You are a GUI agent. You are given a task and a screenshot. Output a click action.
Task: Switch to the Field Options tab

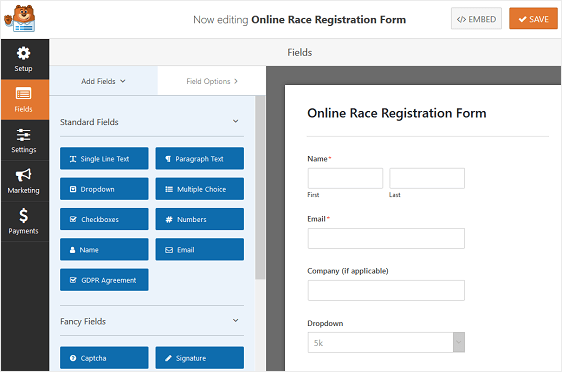(212, 81)
